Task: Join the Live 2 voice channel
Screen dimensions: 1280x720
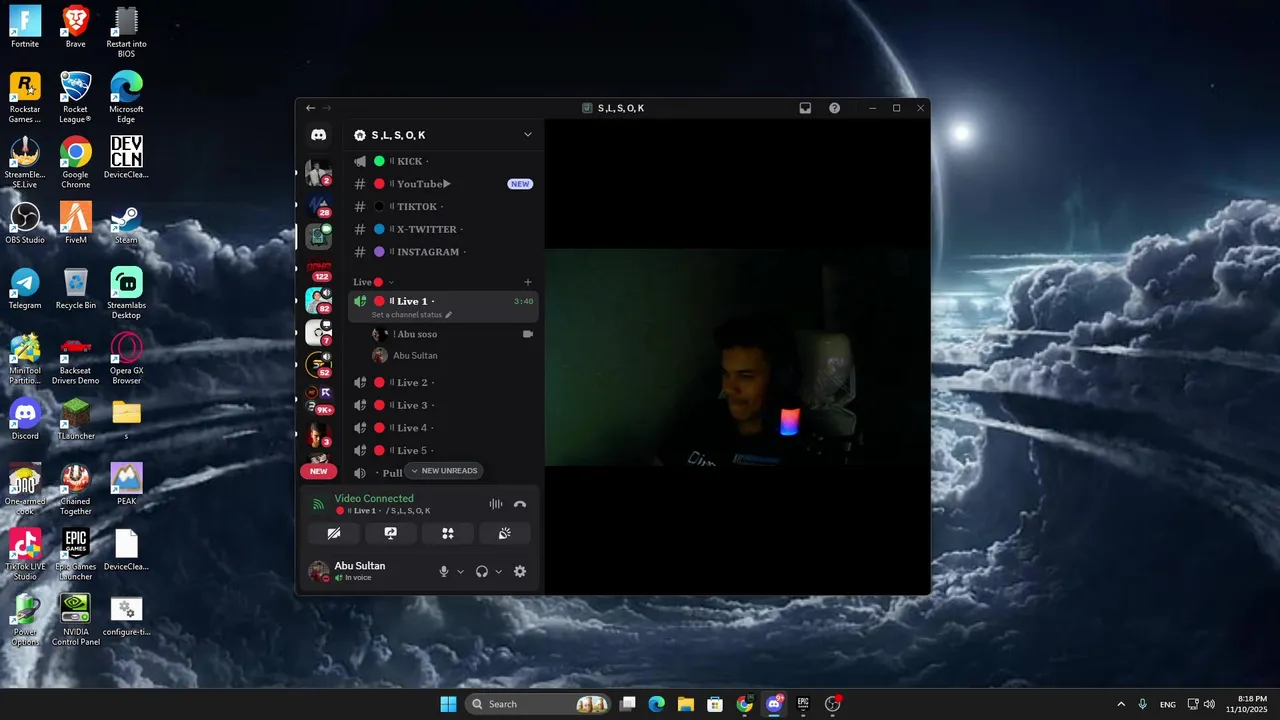Action: [443, 383]
